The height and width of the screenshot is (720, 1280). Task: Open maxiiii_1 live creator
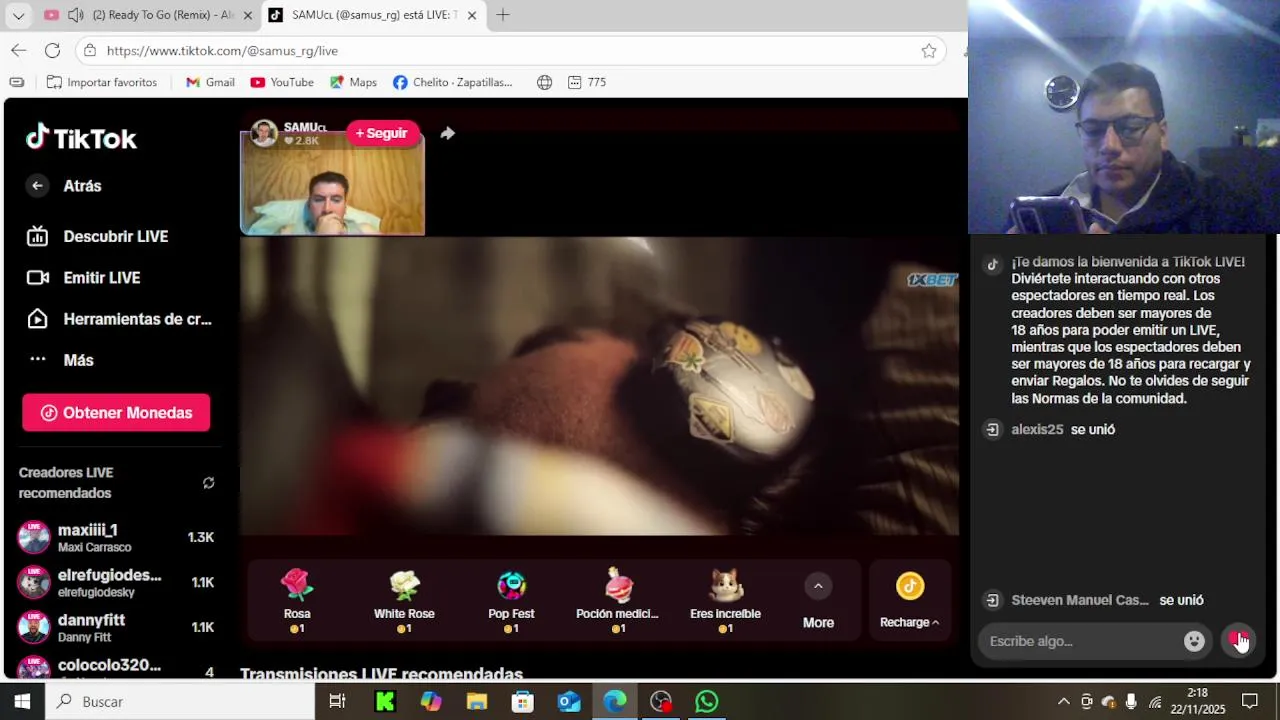tap(116, 537)
